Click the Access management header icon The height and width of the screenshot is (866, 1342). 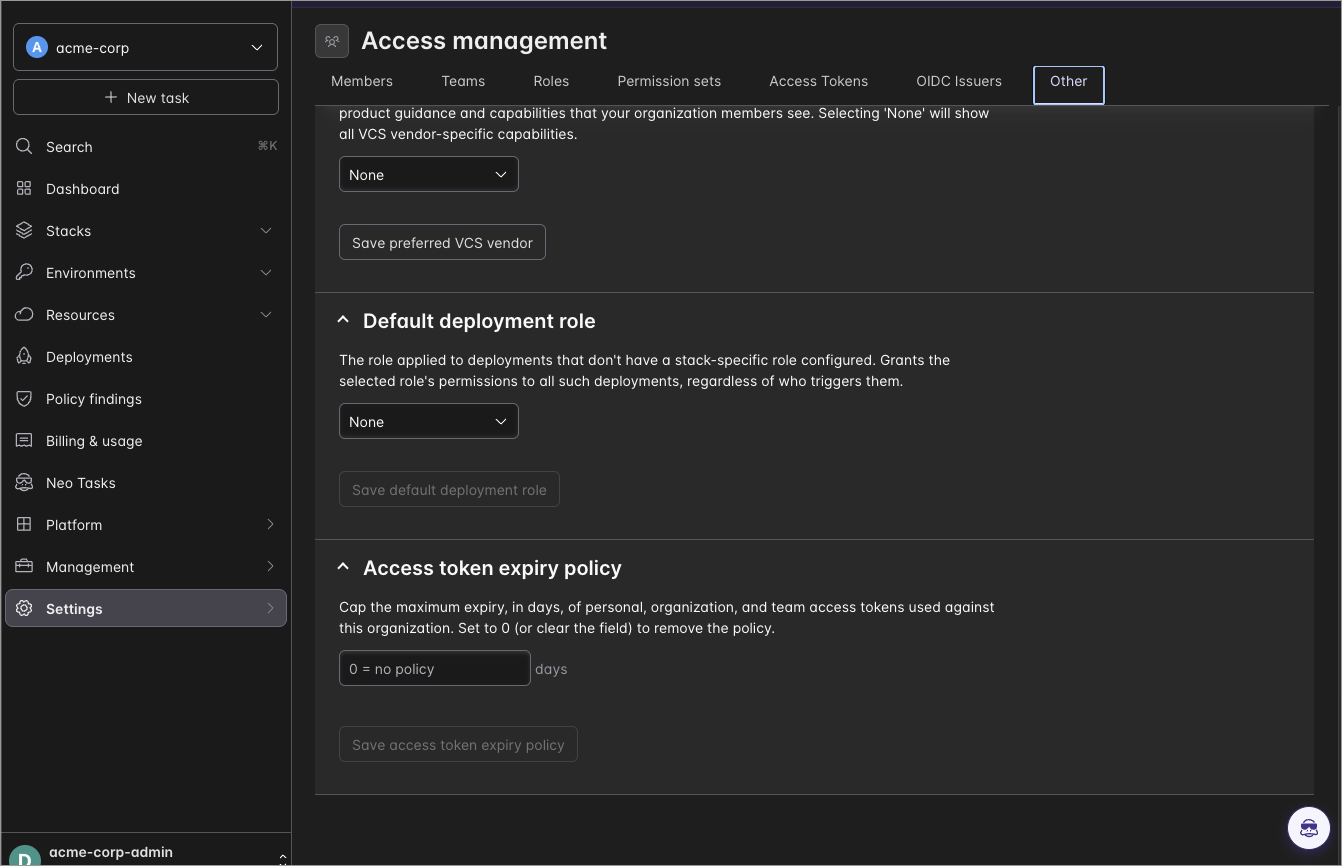[332, 41]
